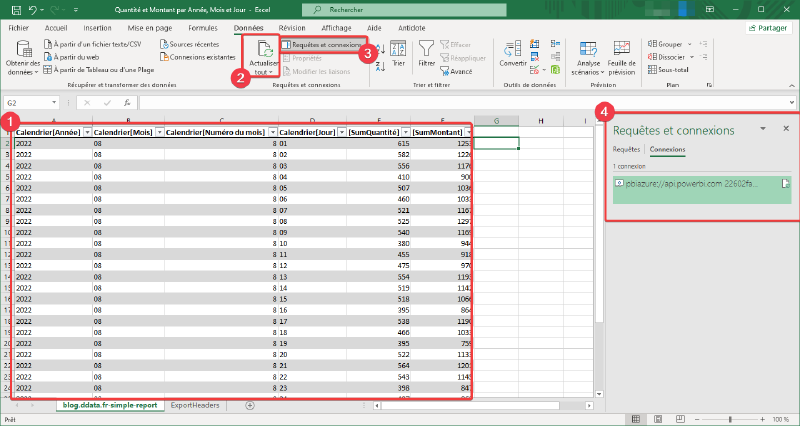The width and height of the screenshot is (800, 426).
Task: Click the Supprimer les doublons icon
Action: 535,57
